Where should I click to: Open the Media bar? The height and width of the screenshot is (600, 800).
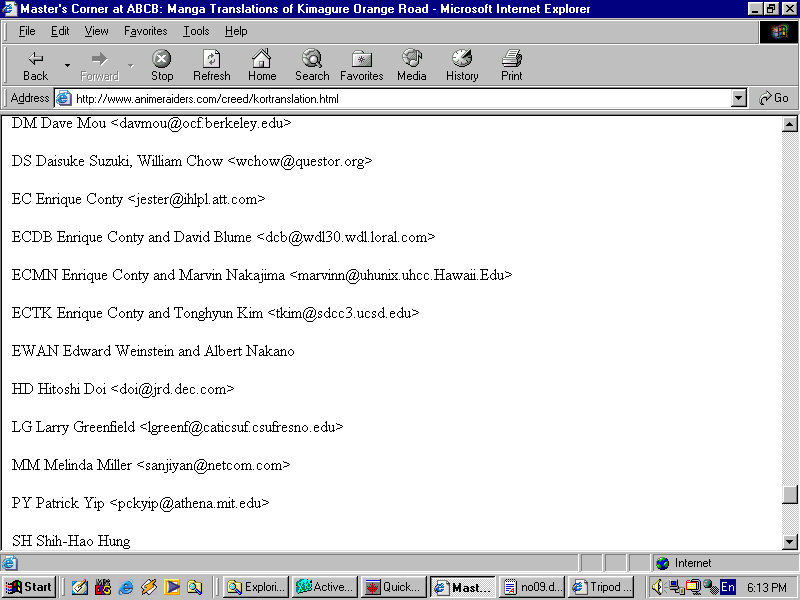[411, 65]
